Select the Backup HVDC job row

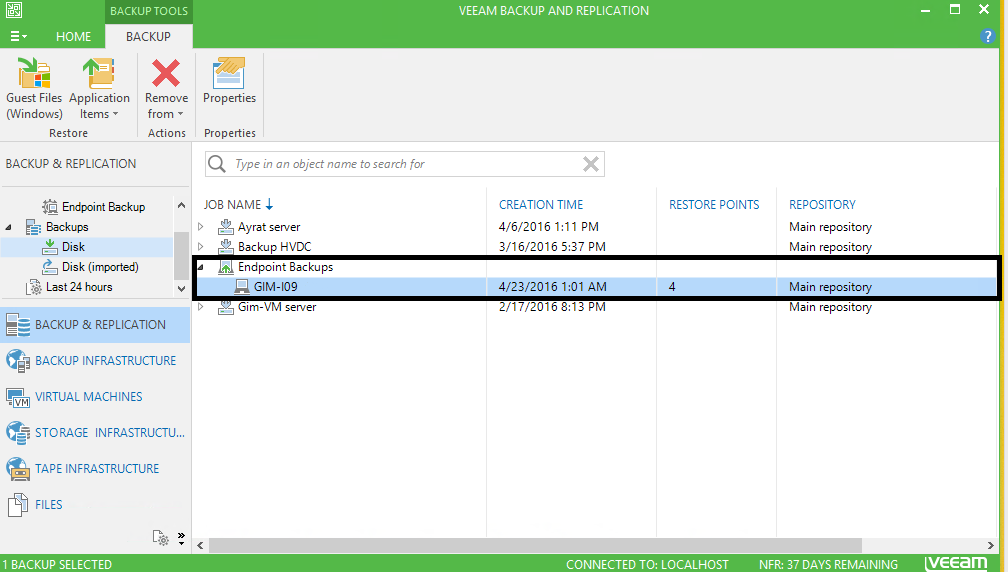click(597, 247)
